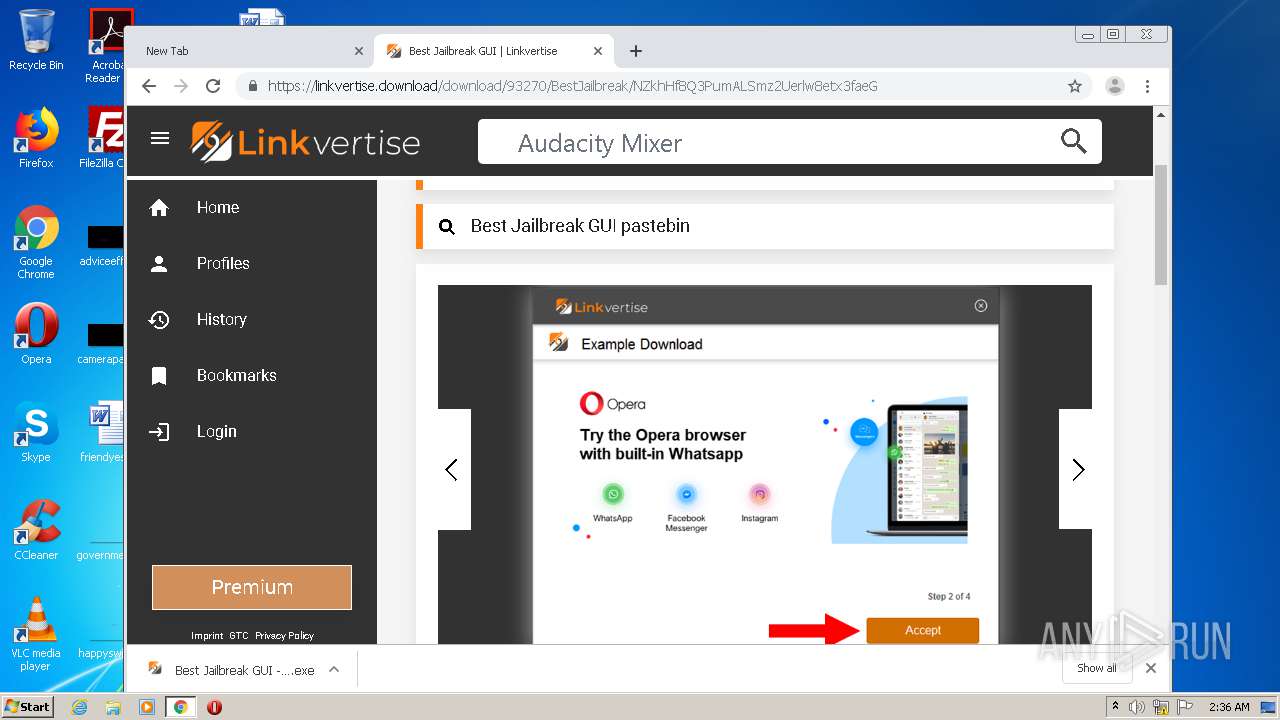1280x720 pixels.
Task: Go back with browser back arrow
Action: click(x=149, y=86)
